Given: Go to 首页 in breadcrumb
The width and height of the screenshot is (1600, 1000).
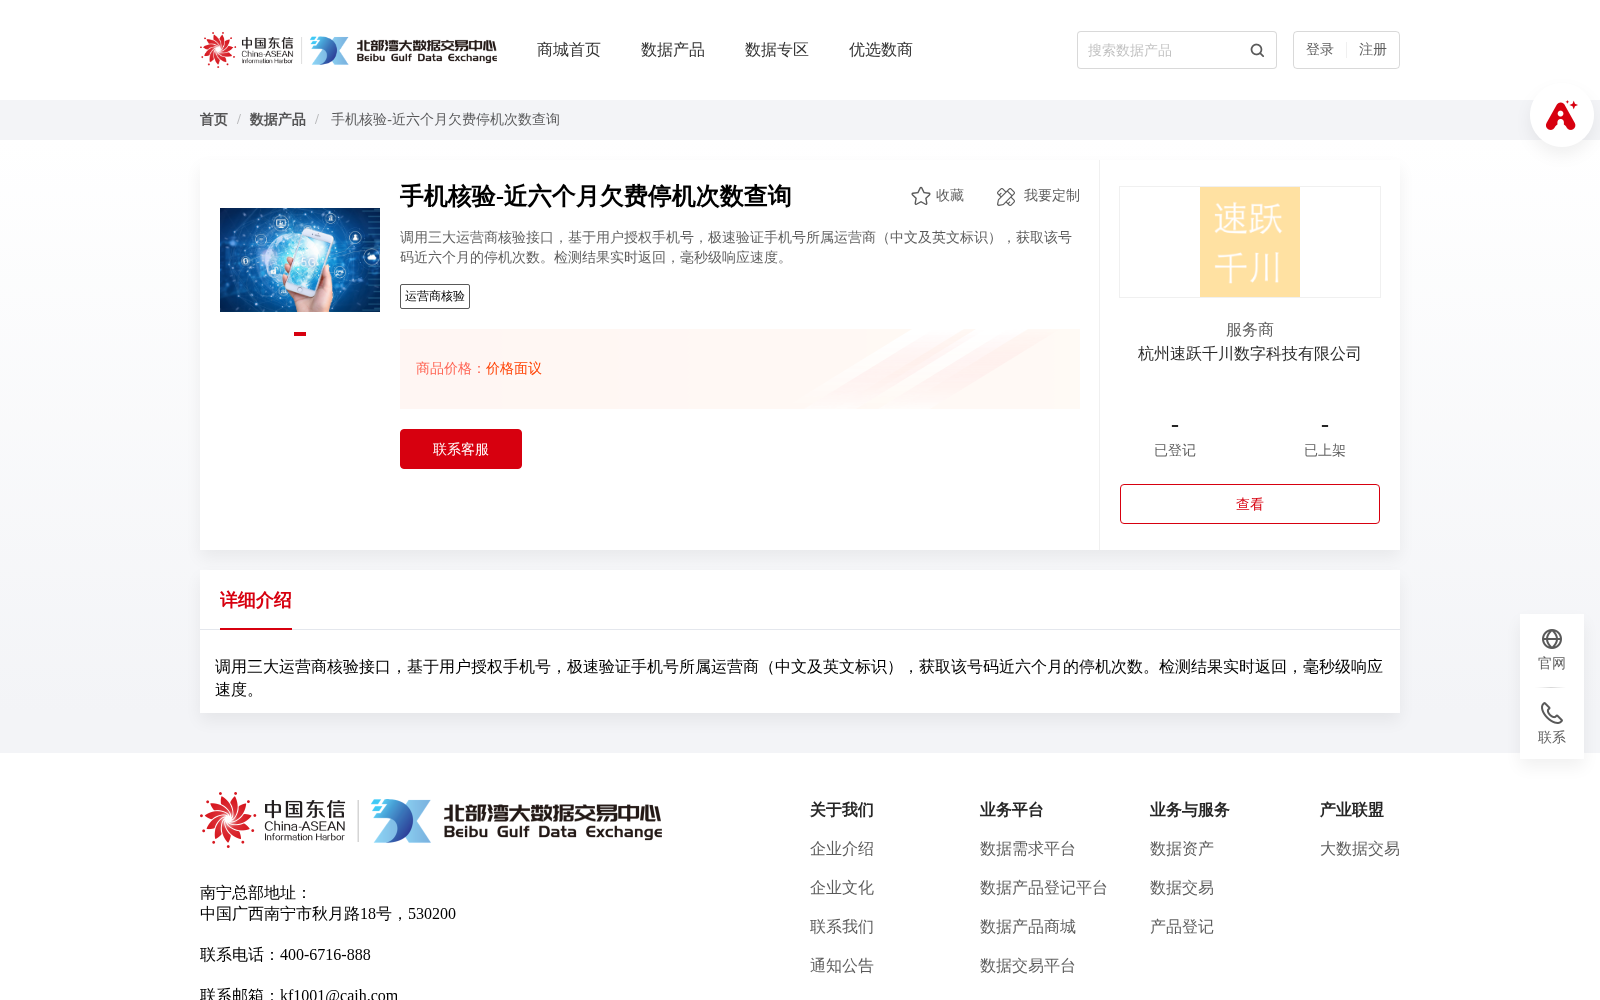Looking at the screenshot, I should [214, 119].
